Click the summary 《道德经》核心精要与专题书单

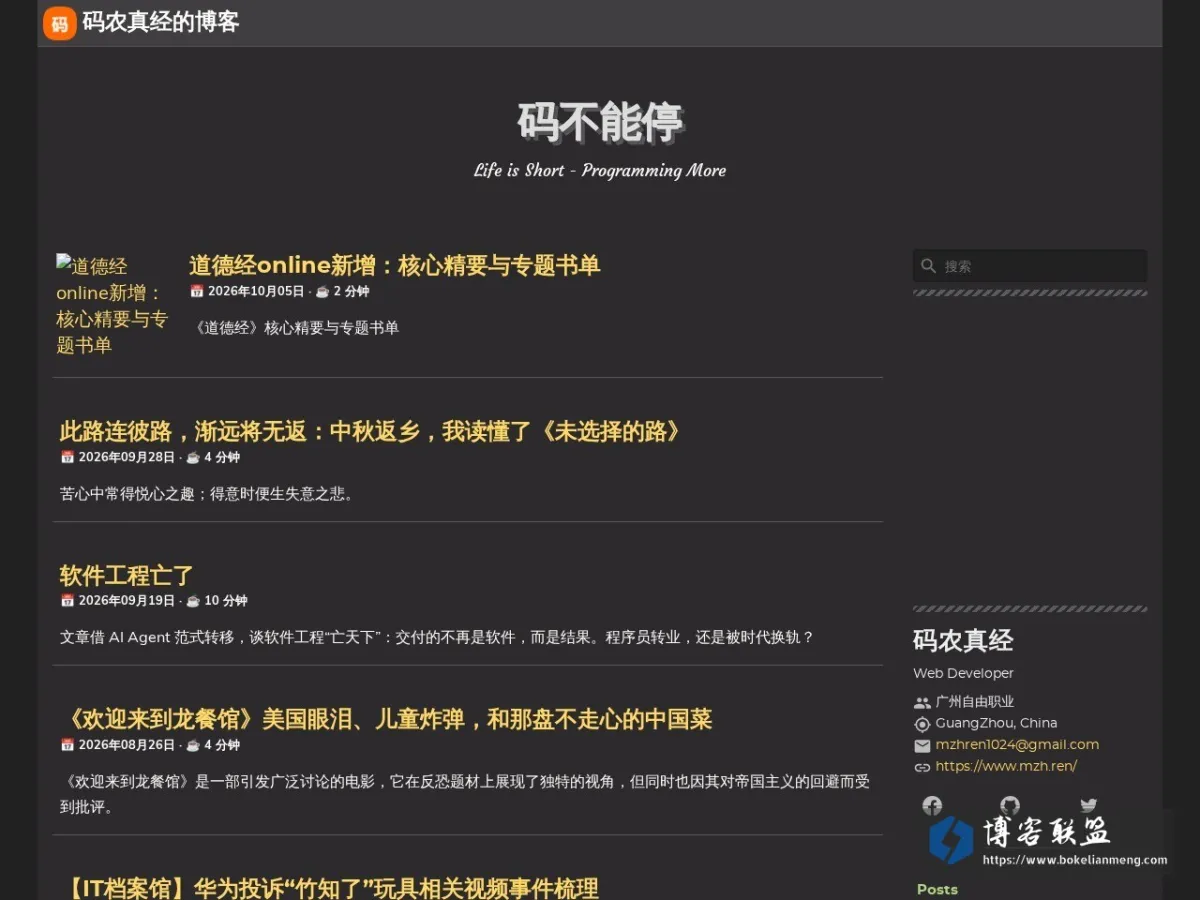click(294, 328)
